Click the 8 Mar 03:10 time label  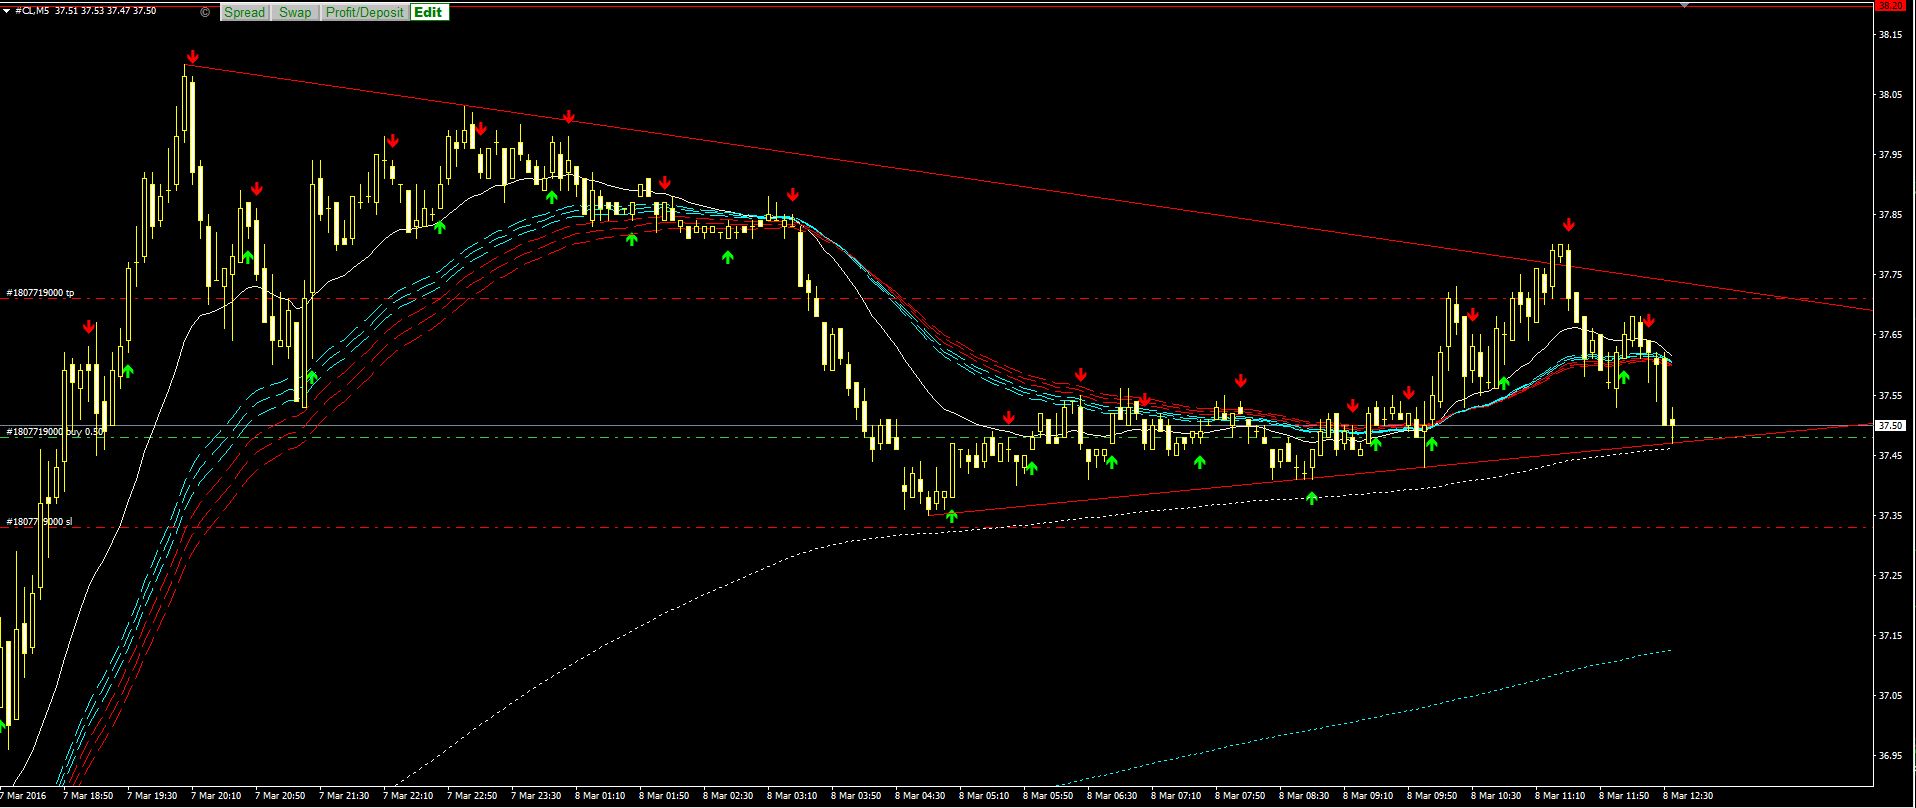(792, 796)
